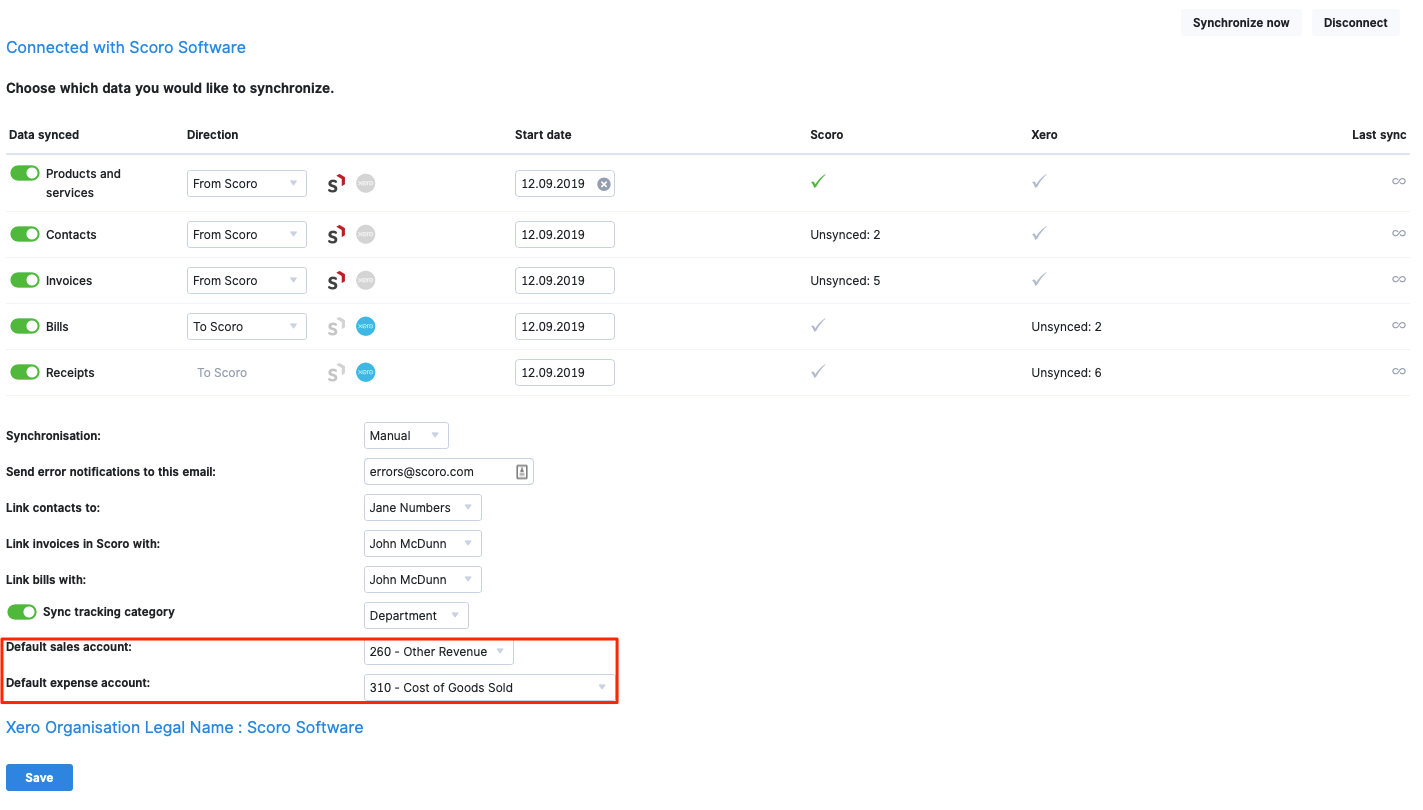Screen dimensions: 1423x810
Task: Click blue Xero icon in Bills row
Action: 366,327
